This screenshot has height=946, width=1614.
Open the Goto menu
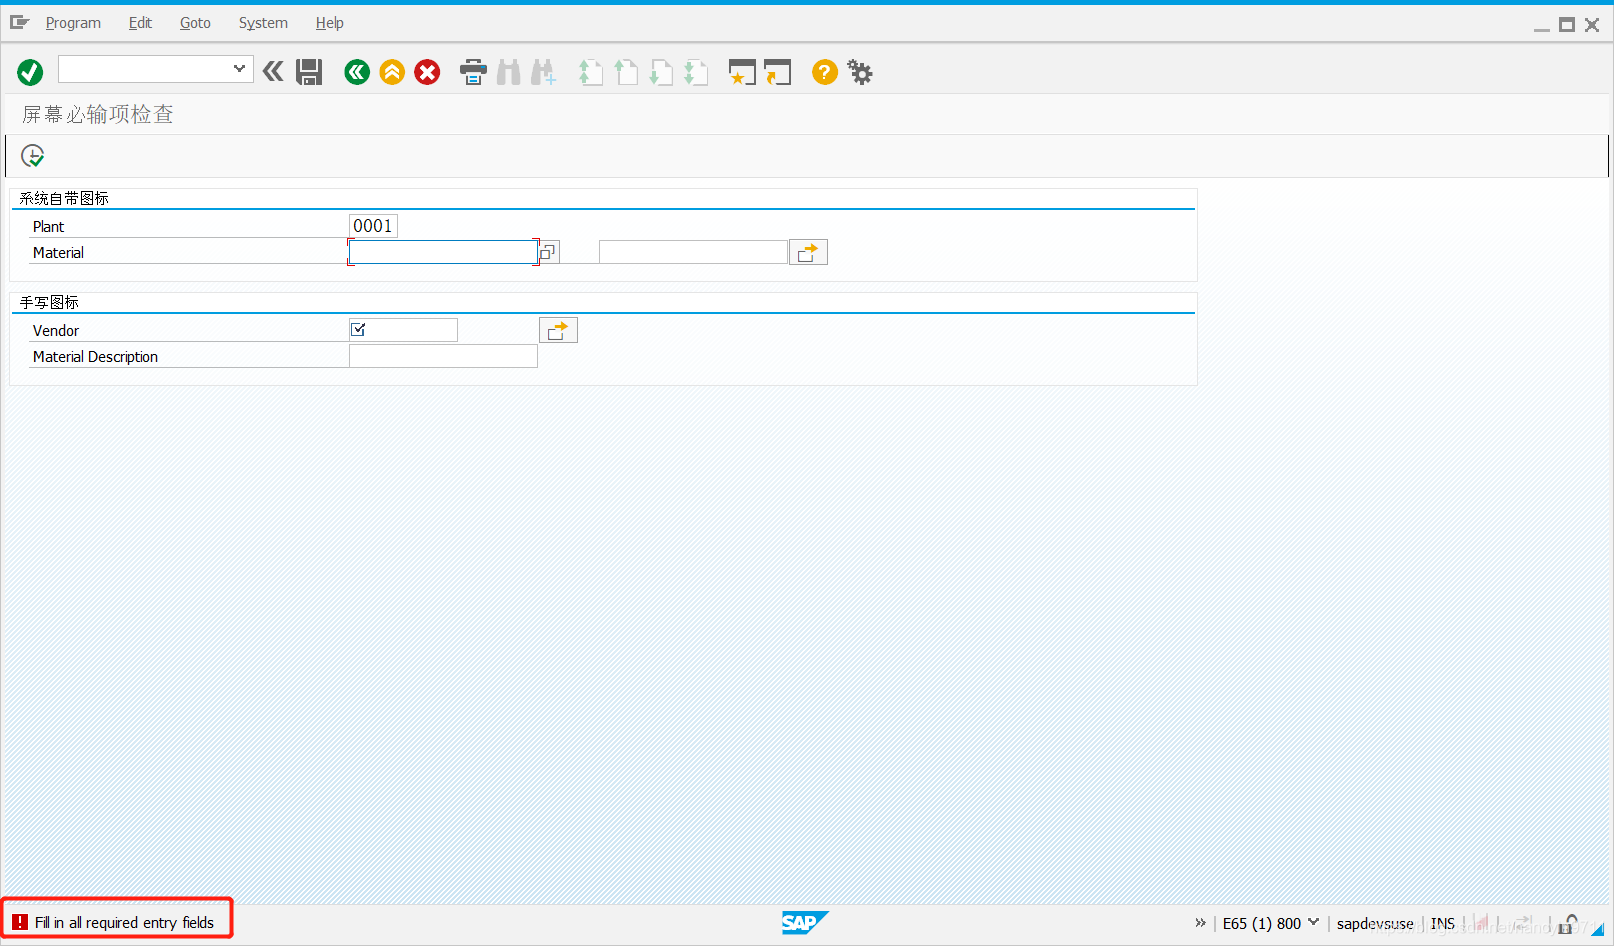(x=195, y=22)
